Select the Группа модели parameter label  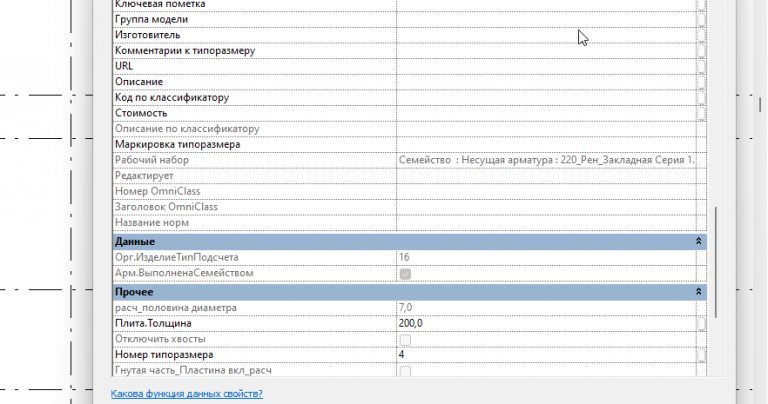pyautogui.click(x=151, y=20)
